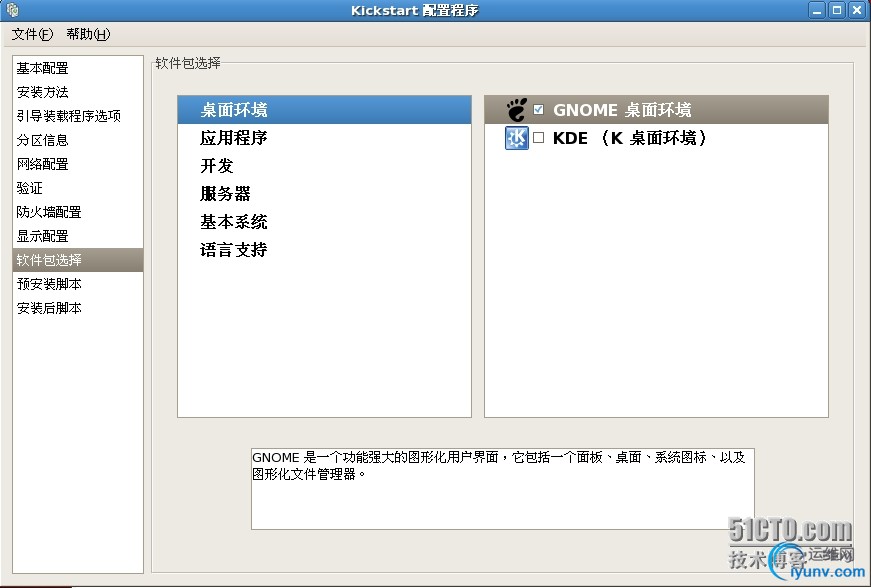Open 防火墙配置 section
Image resolution: width=871 pixels, height=588 pixels.
pyautogui.click(x=78, y=212)
